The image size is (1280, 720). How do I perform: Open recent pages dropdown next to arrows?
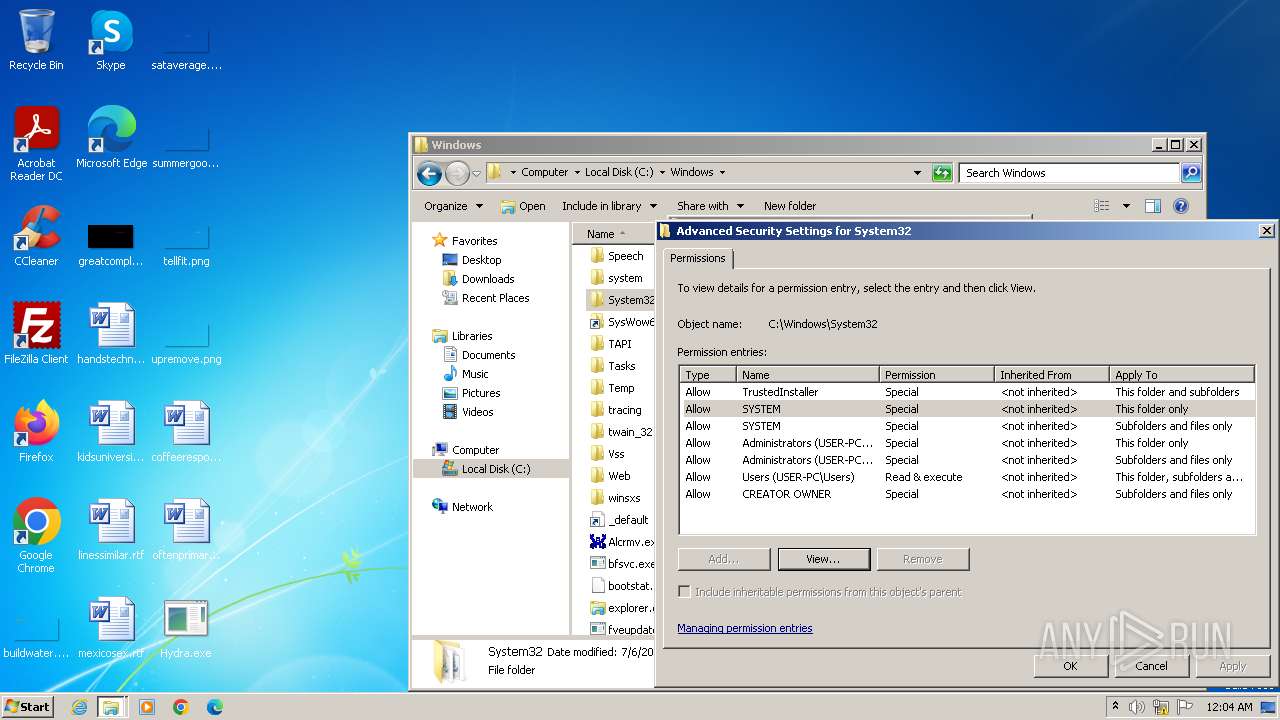476,173
